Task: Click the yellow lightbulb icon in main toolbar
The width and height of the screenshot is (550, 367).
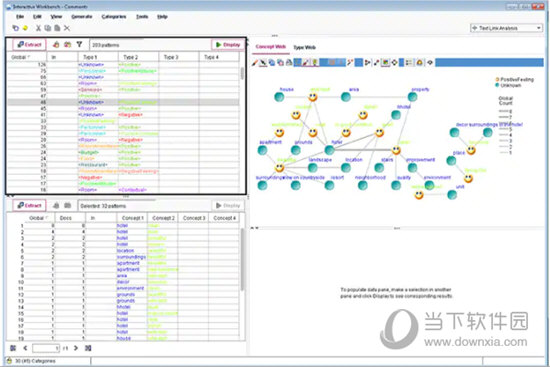Action: (25, 28)
